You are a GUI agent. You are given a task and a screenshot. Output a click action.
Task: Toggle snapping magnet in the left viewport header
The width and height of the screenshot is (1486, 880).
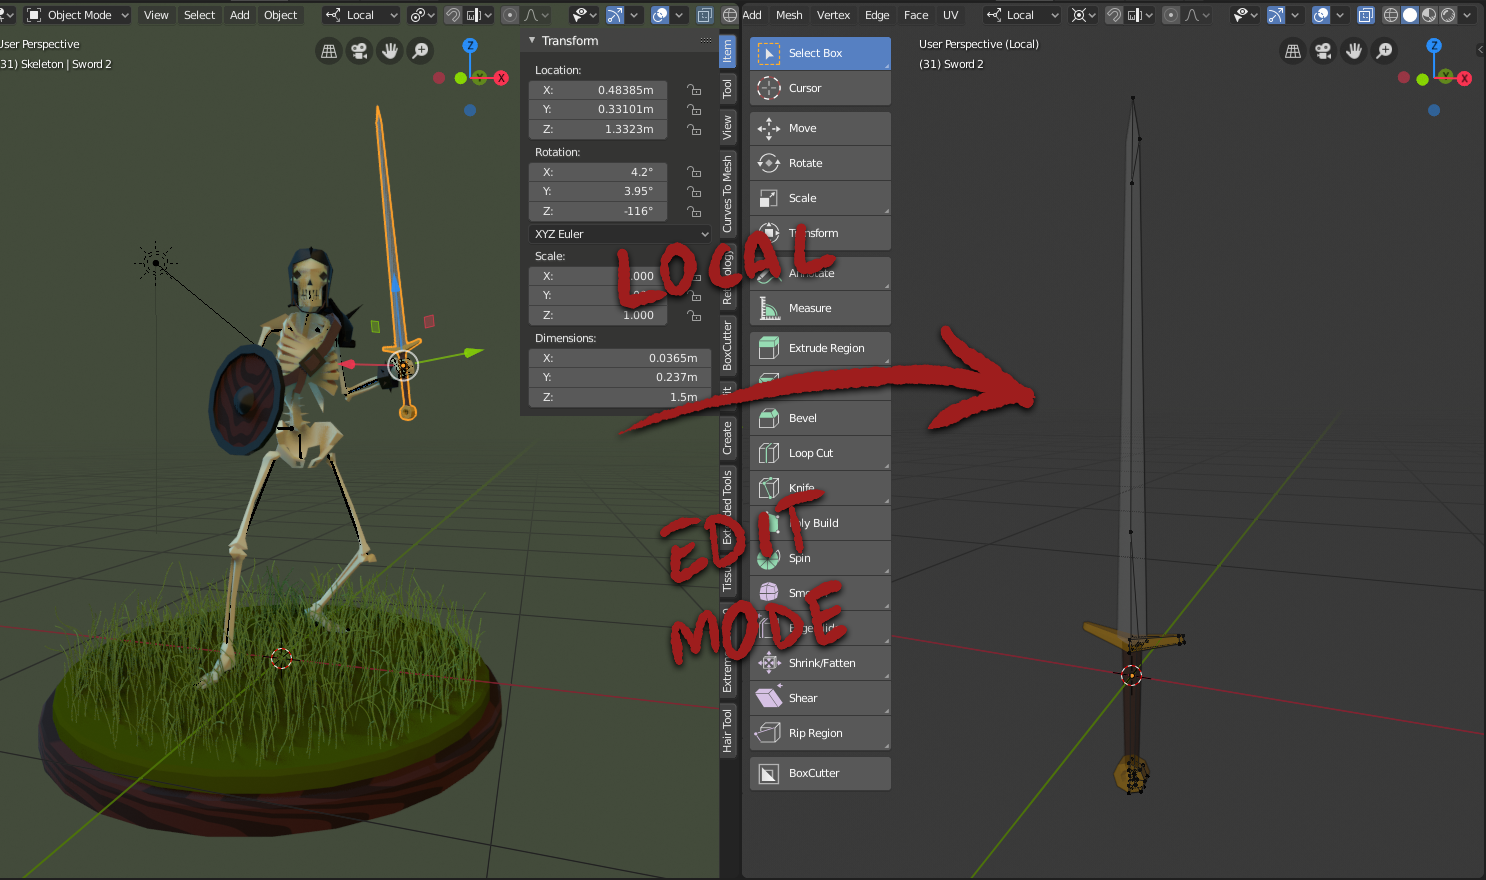point(453,15)
